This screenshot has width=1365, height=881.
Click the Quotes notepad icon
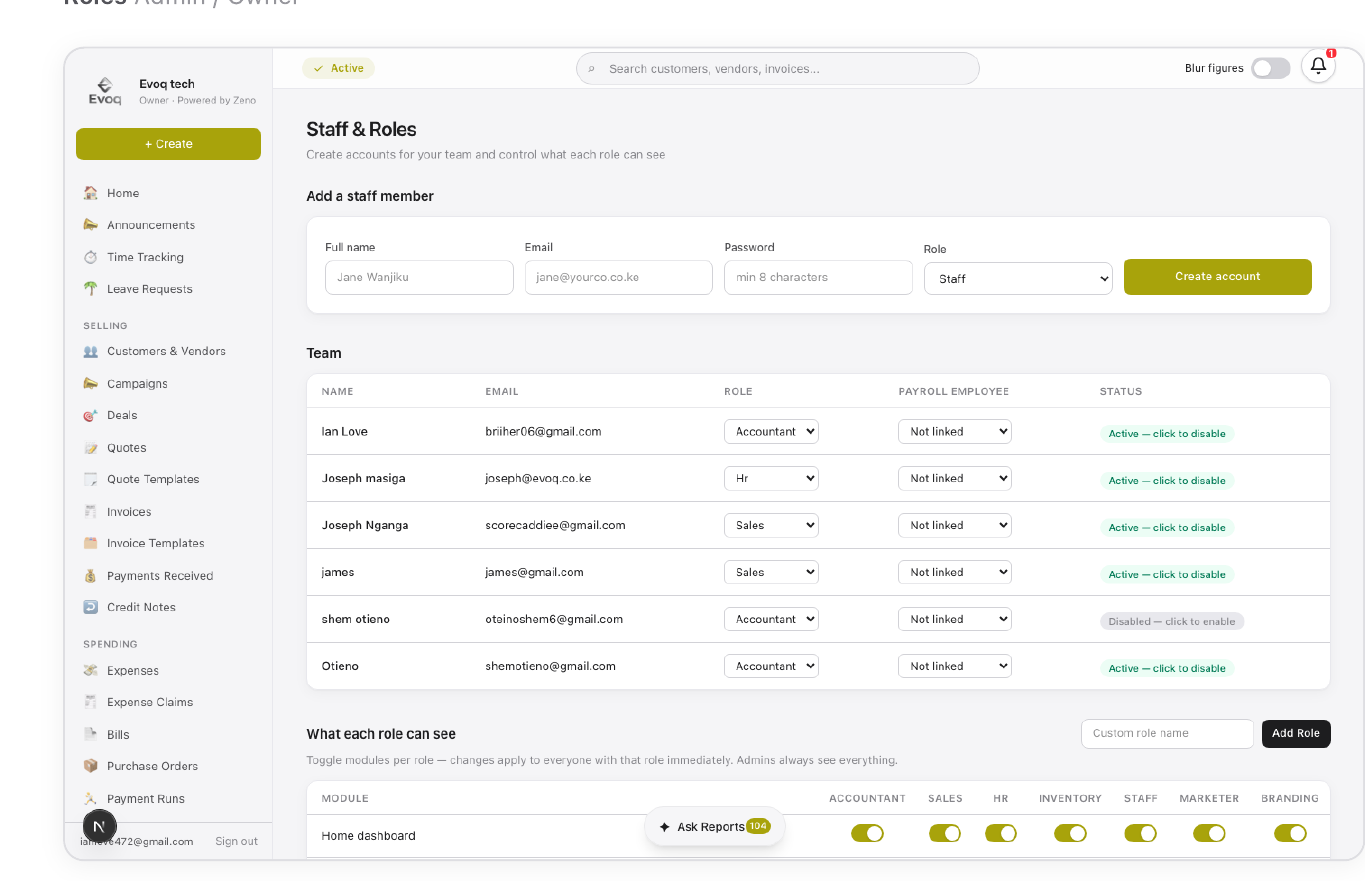click(91, 448)
